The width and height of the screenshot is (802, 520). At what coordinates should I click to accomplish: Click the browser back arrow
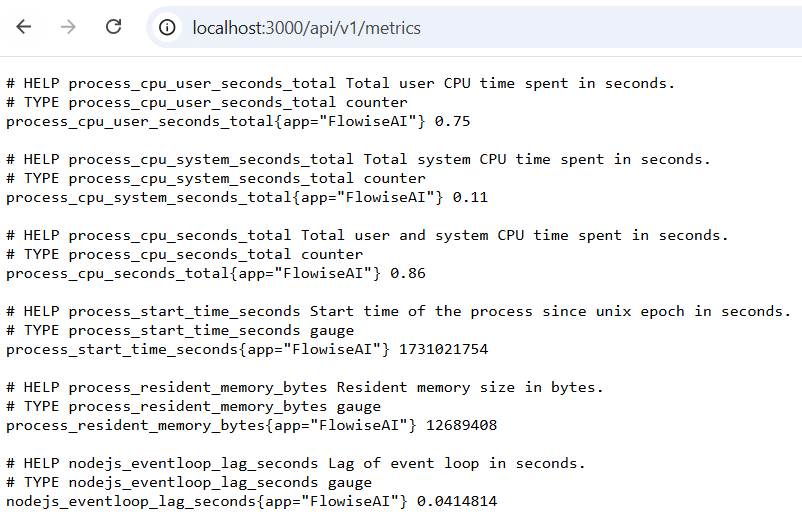[24, 27]
